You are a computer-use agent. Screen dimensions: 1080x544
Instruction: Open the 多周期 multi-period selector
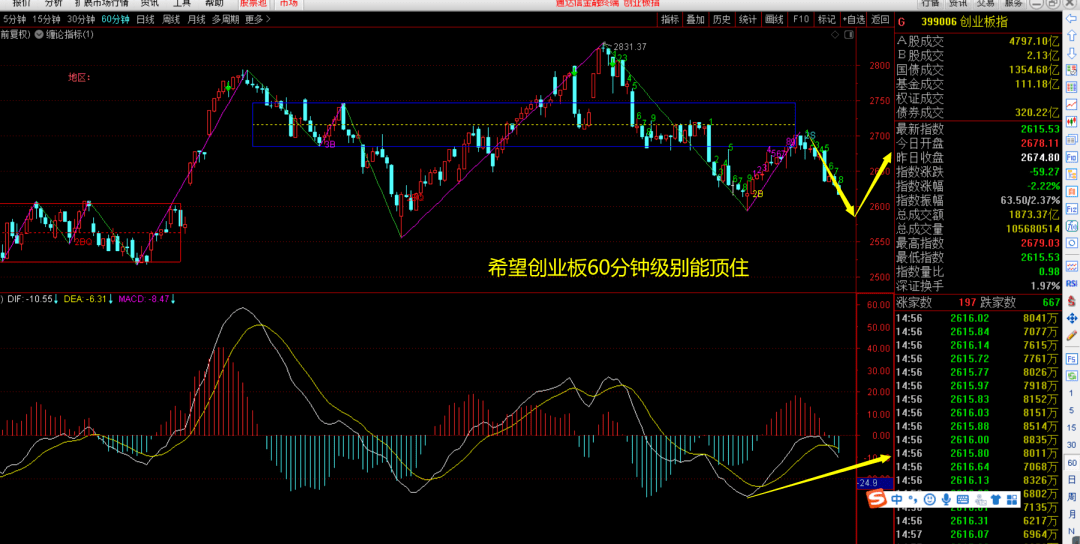click(x=225, y=19)
